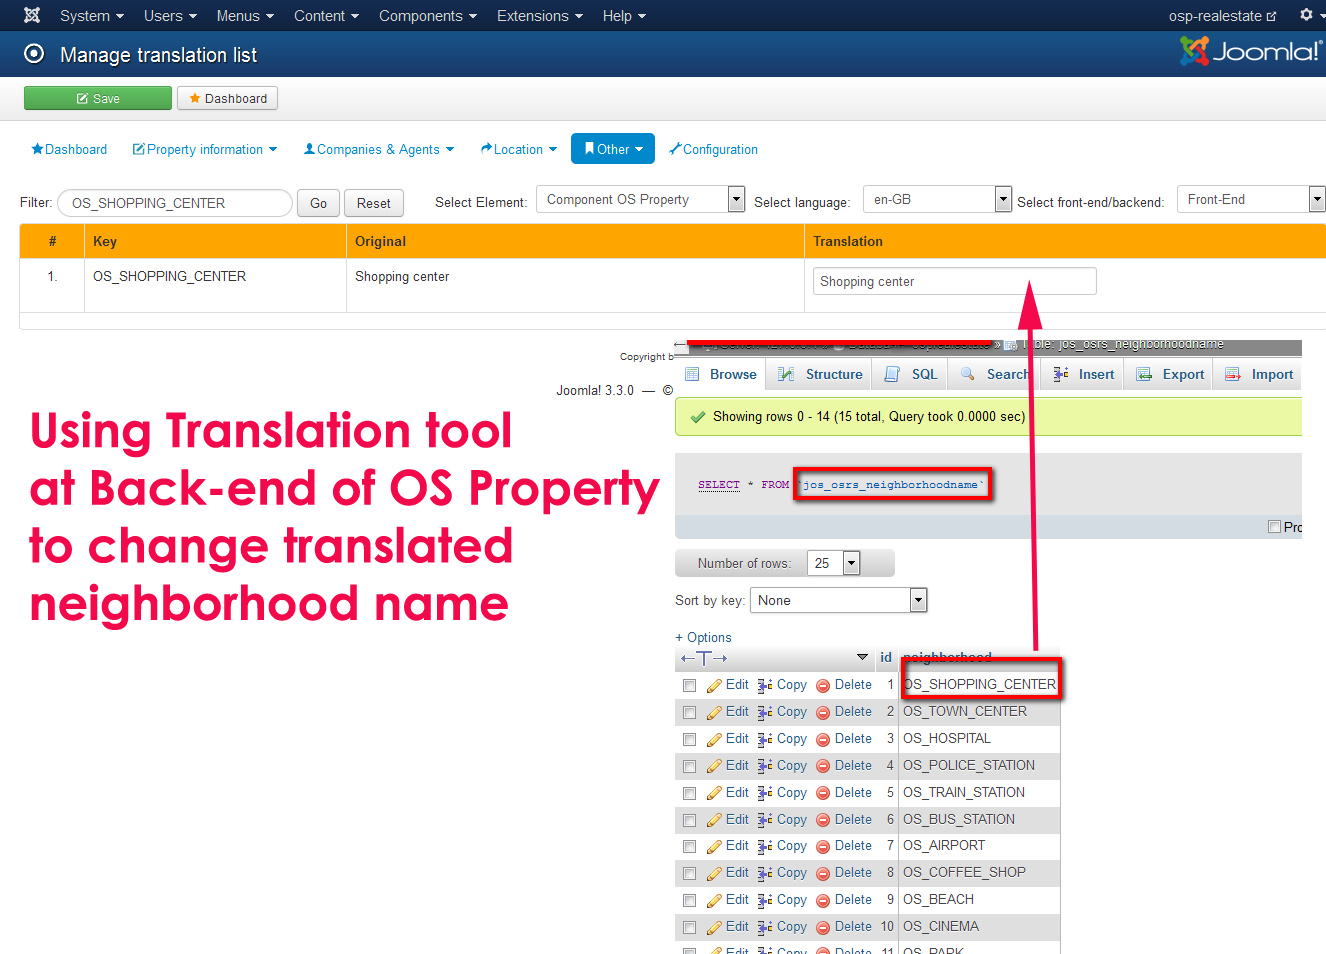Screen dimensions: 1326x954
Task: Click the full-texts toggle arrows icon
Action: 704,658
